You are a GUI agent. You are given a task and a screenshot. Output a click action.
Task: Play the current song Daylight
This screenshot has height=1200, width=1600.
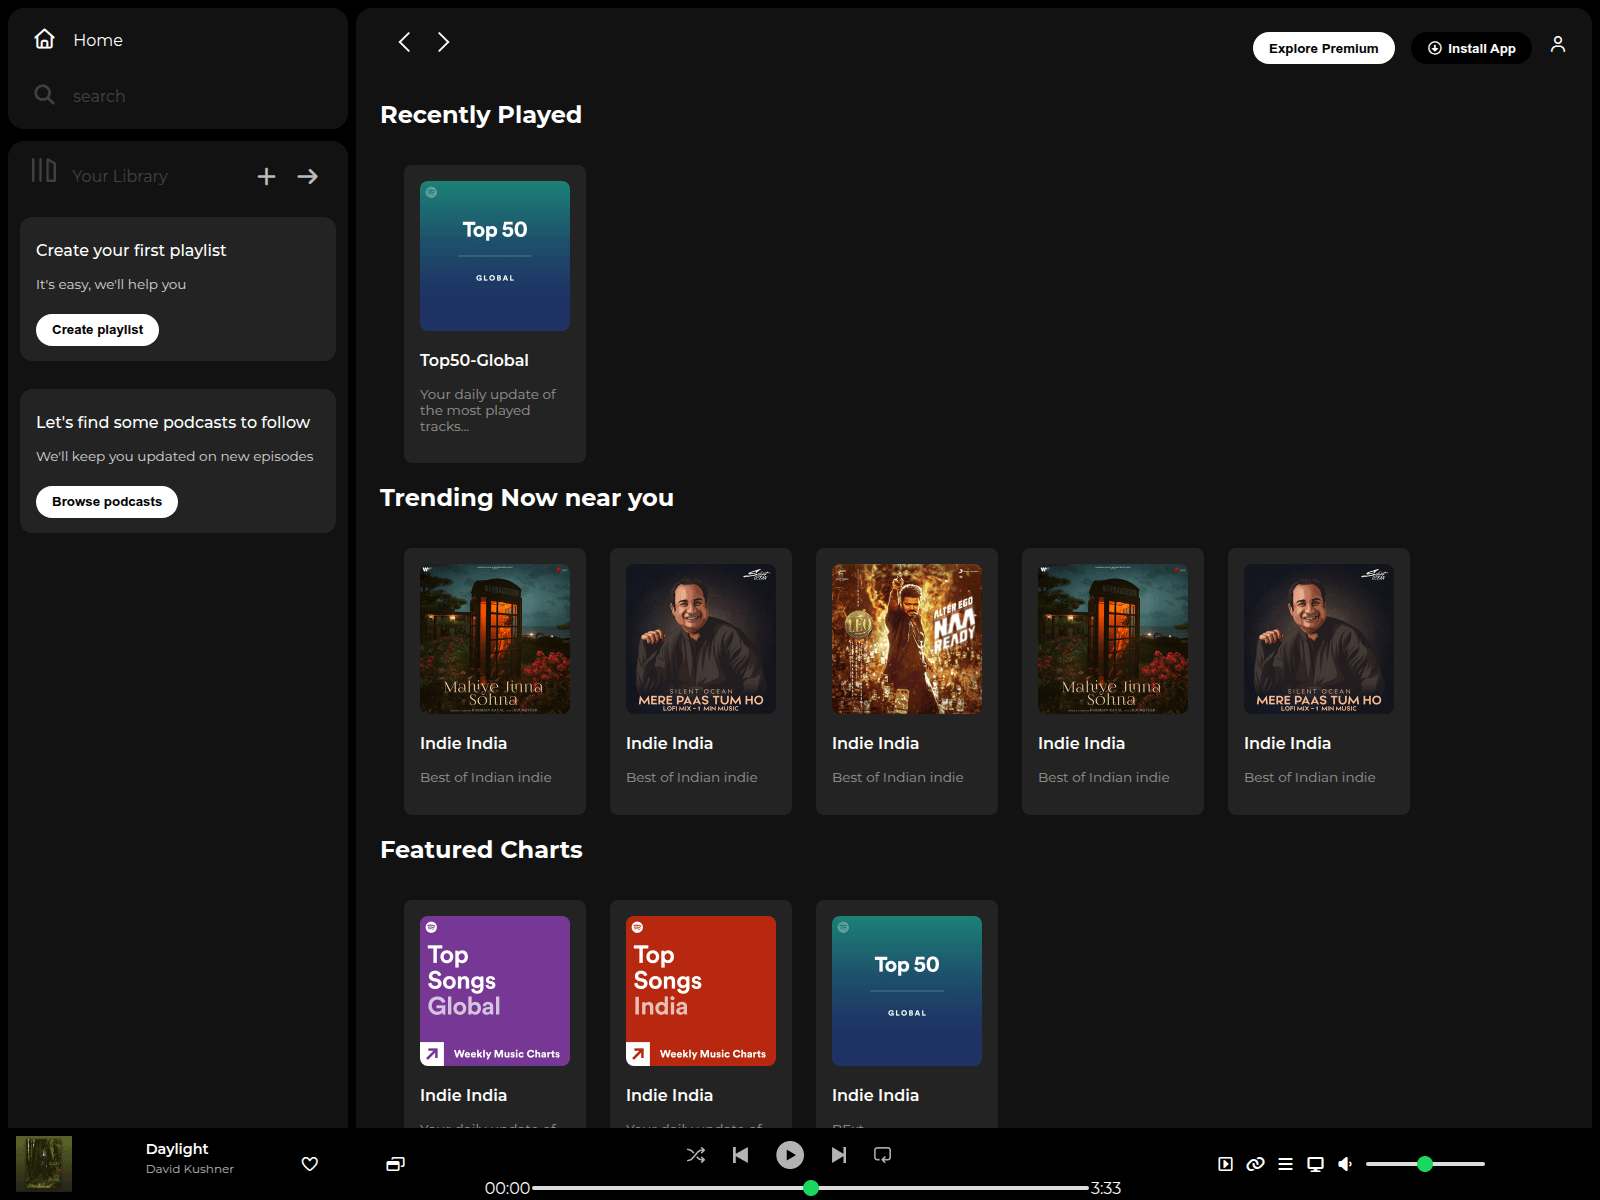pyautogui.click(x=790, y=1155)
